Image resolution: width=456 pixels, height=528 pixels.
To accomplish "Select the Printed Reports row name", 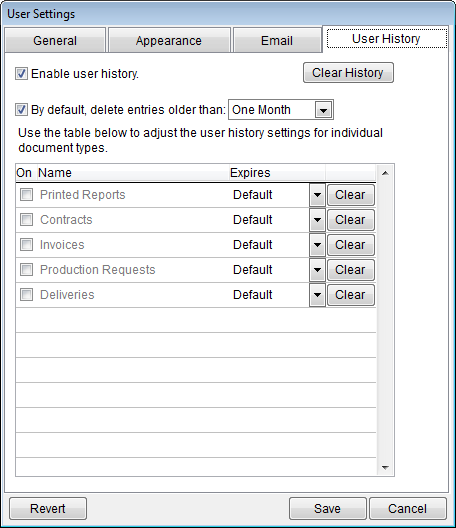I will coord(83,195).
